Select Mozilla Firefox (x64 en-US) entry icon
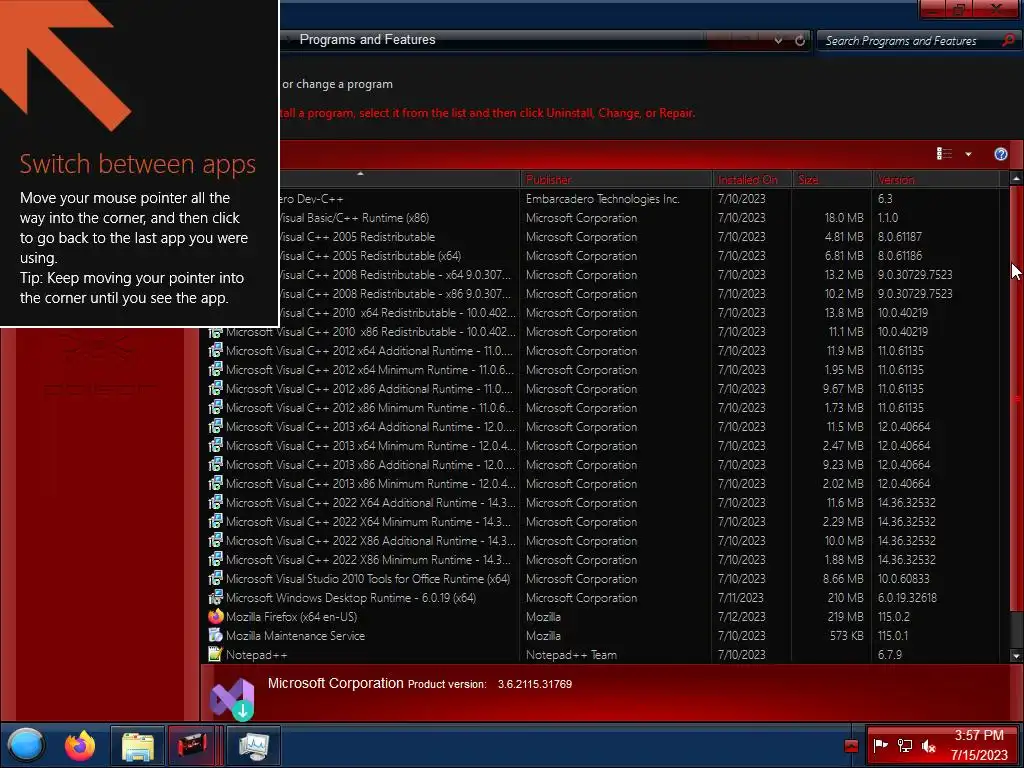The image size is (1024, 768). 216,616
